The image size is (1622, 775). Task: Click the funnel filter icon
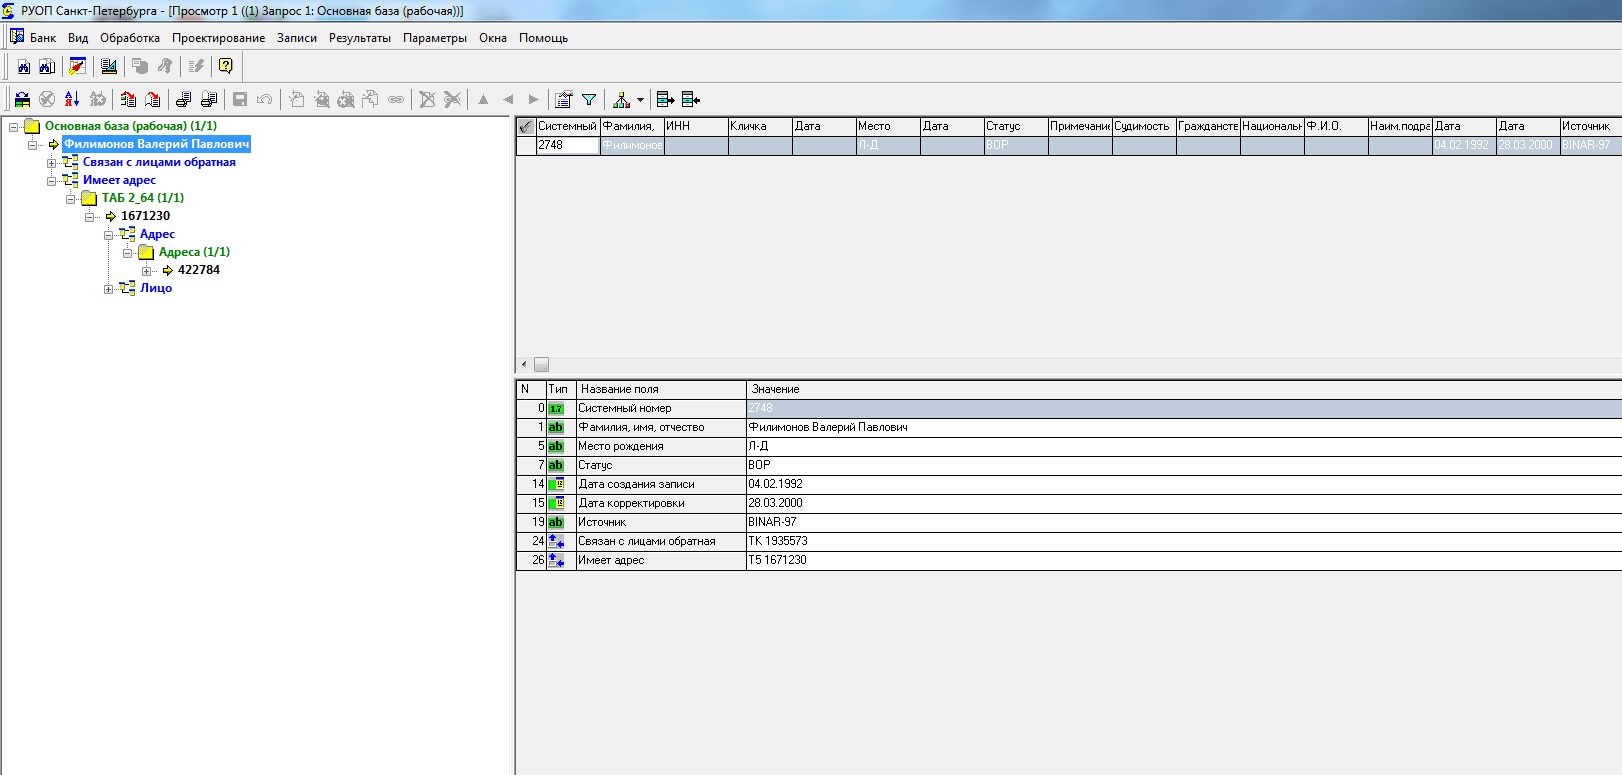tap(589, 99)
